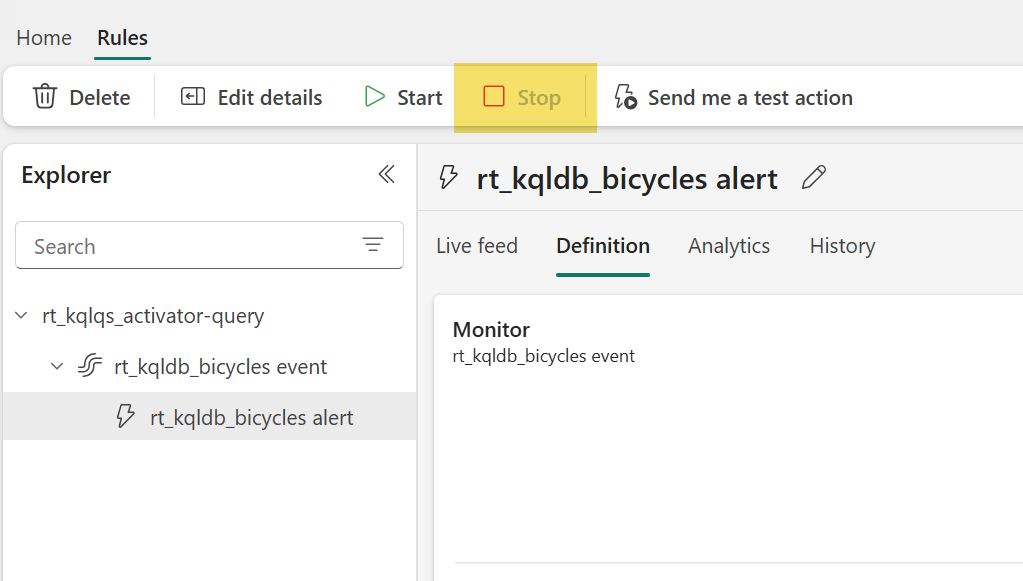Image resolution: width=1023 pixels, height=581 pixels.
Task: View the History tab
Action: point(842,246)
